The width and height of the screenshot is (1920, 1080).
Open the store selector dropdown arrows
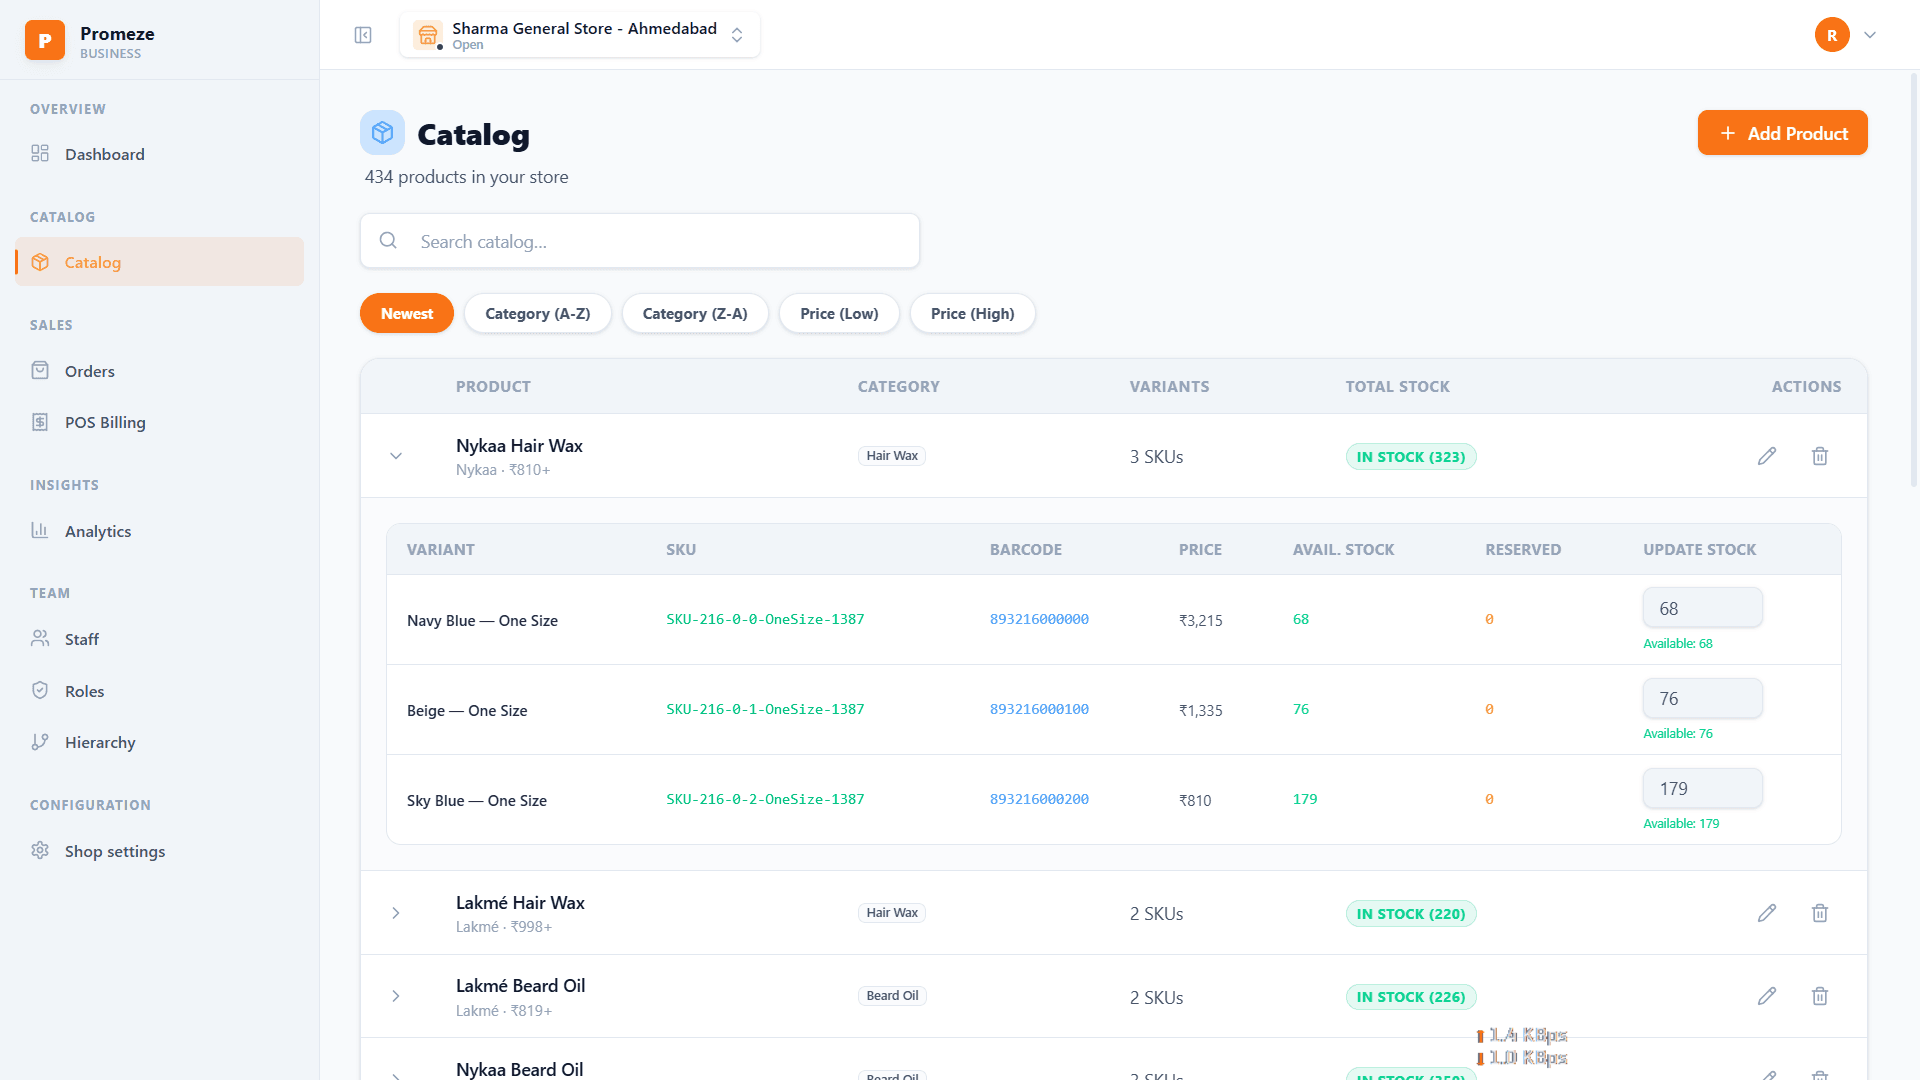click(737, 35)
